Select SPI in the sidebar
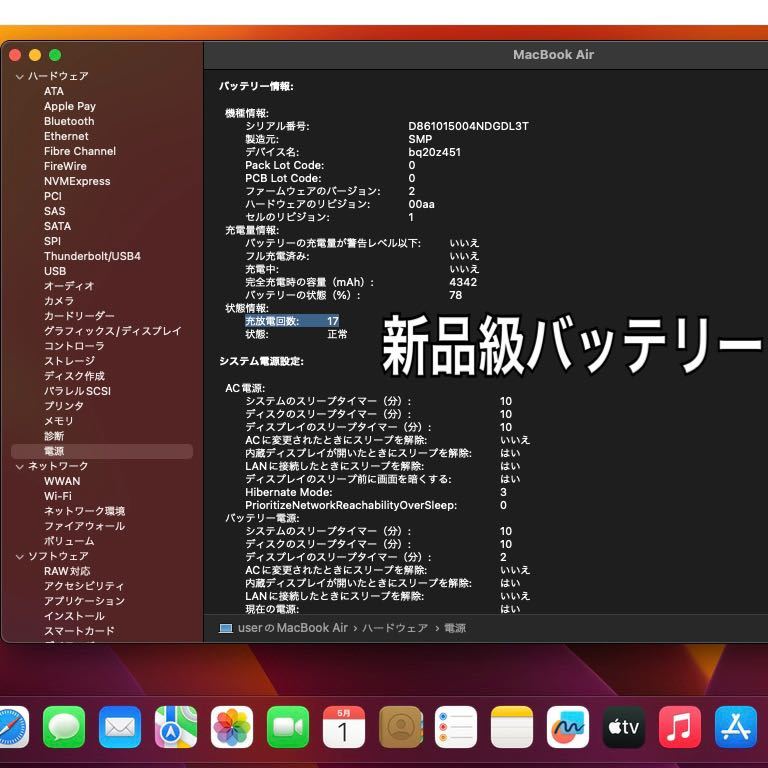768x768 pixels. [52, 241]
